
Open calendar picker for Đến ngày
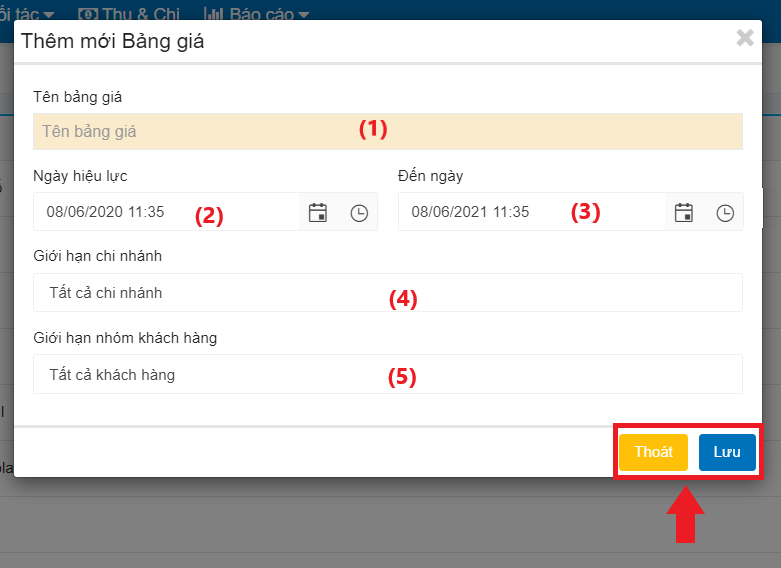pos(684,212)
